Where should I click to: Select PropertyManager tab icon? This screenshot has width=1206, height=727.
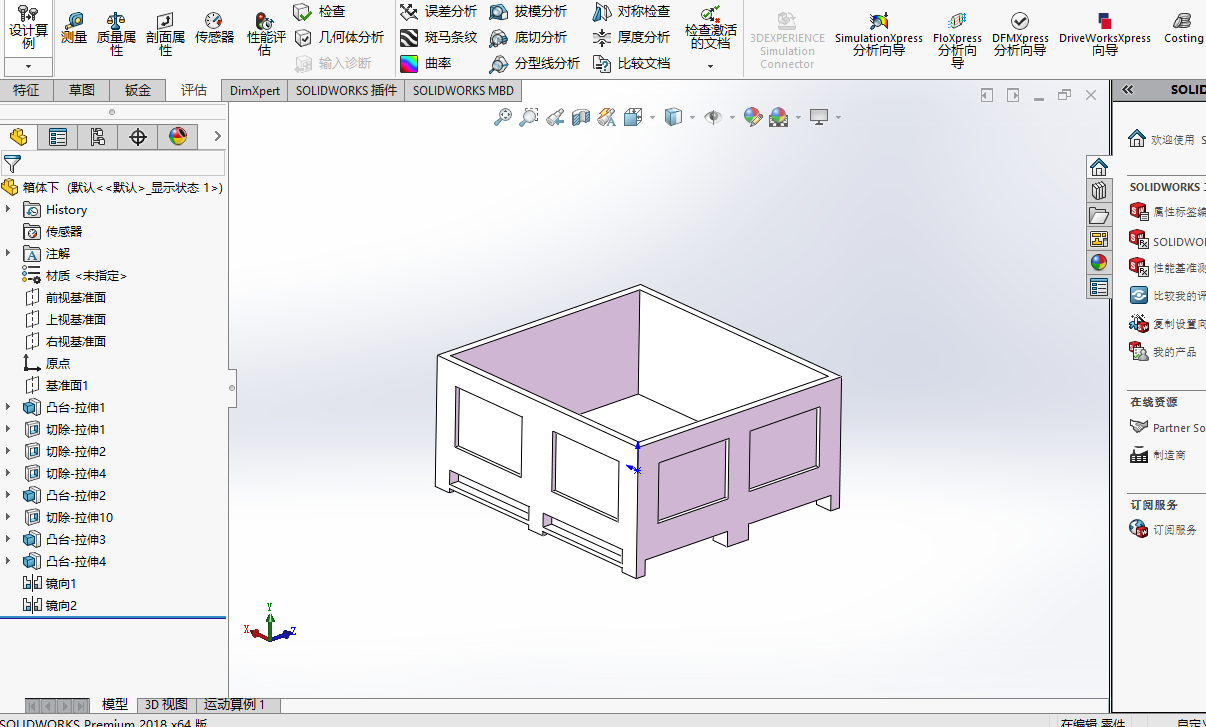58,137
